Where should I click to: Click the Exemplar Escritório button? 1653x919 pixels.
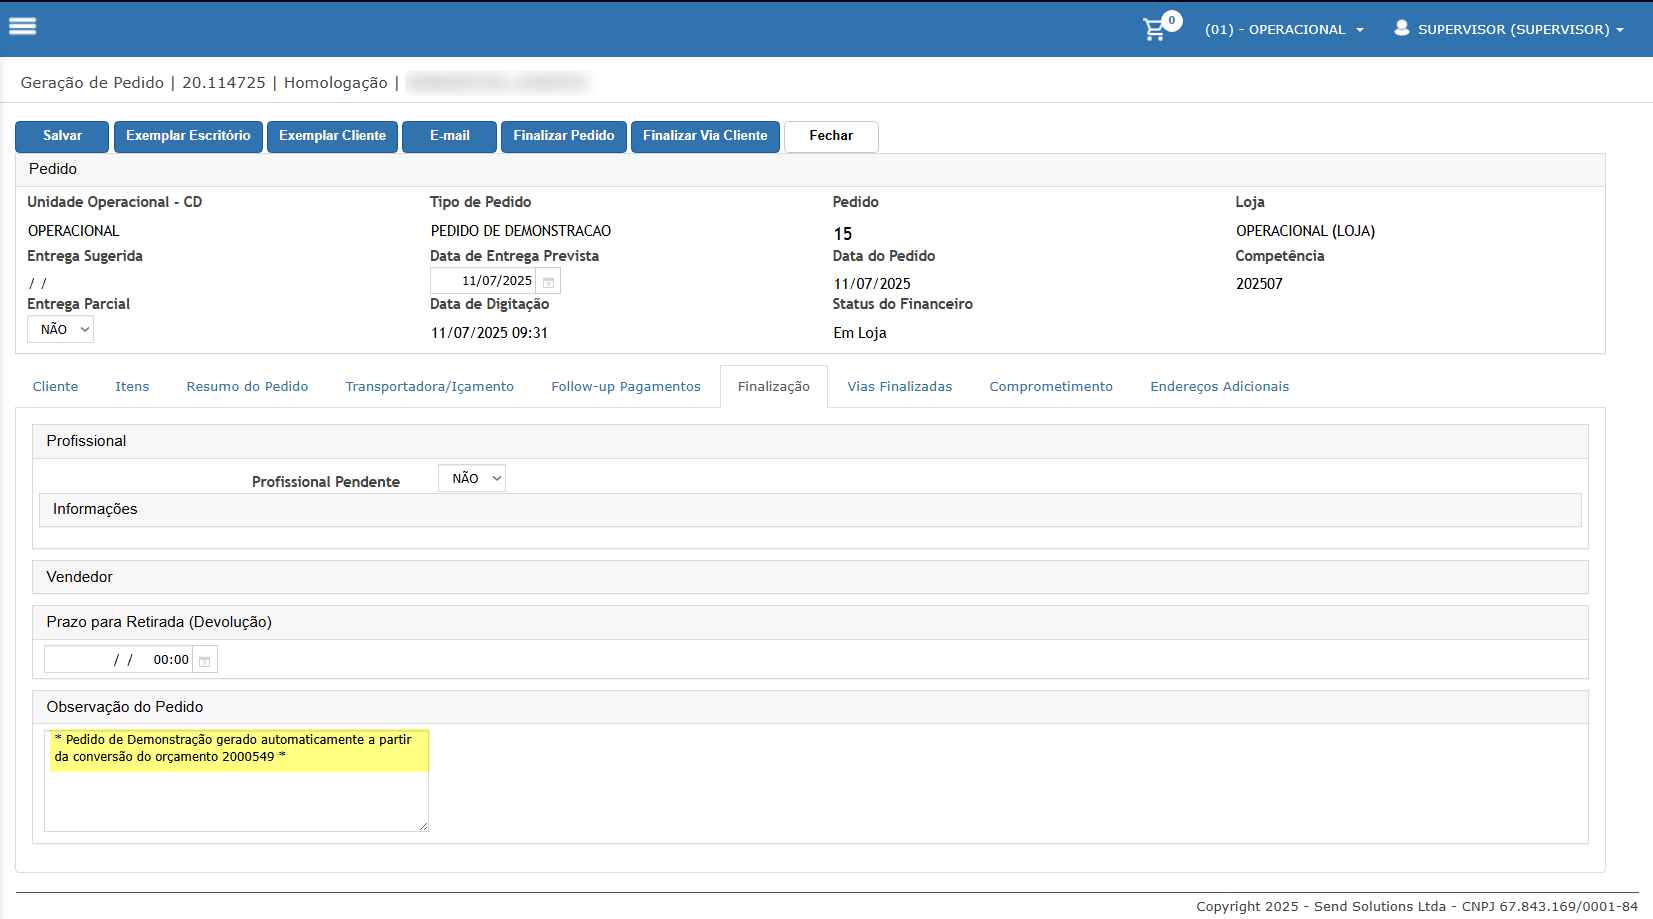click(x=188, y=136)
